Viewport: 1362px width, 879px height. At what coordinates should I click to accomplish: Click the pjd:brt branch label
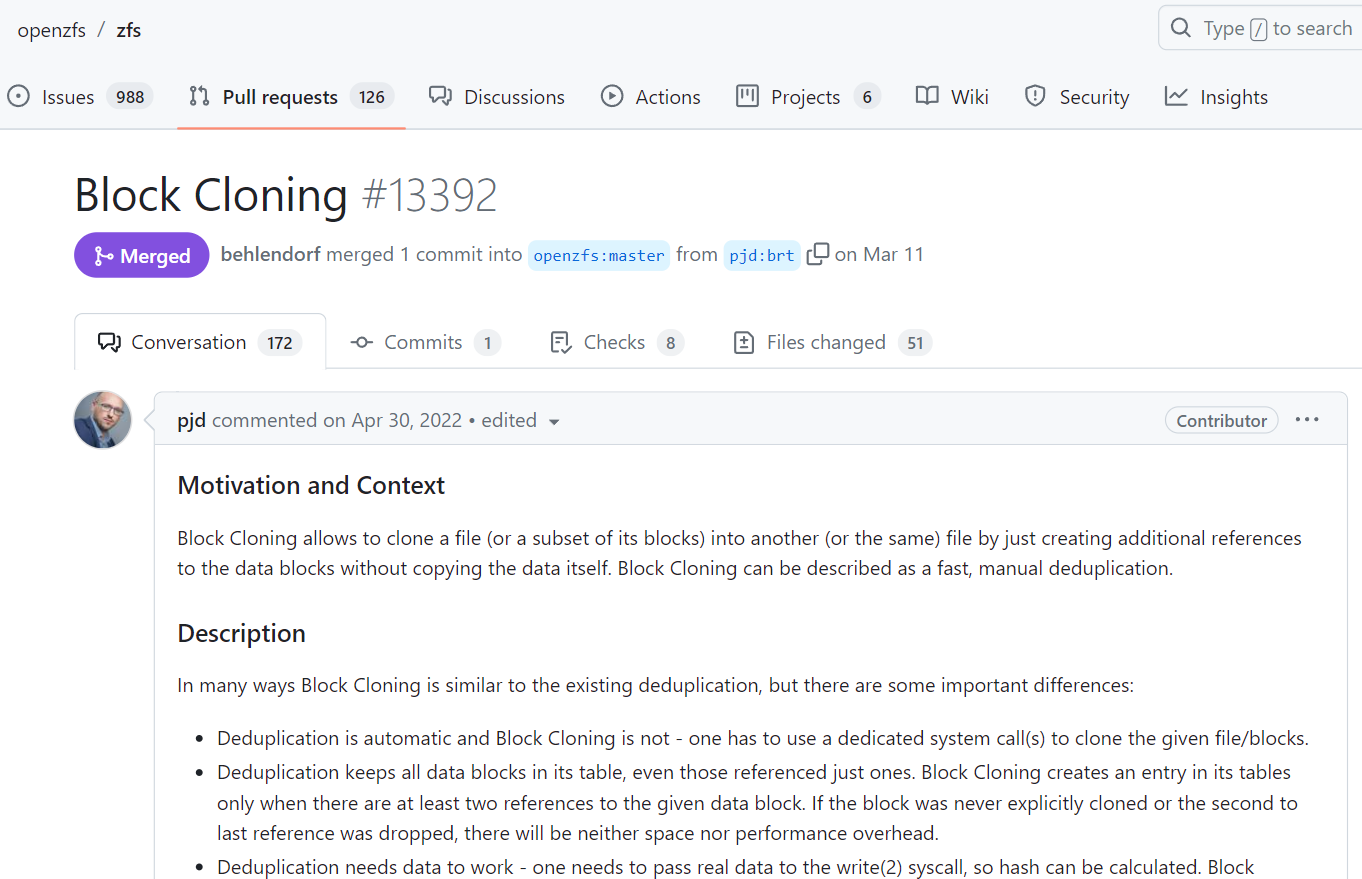762,255
